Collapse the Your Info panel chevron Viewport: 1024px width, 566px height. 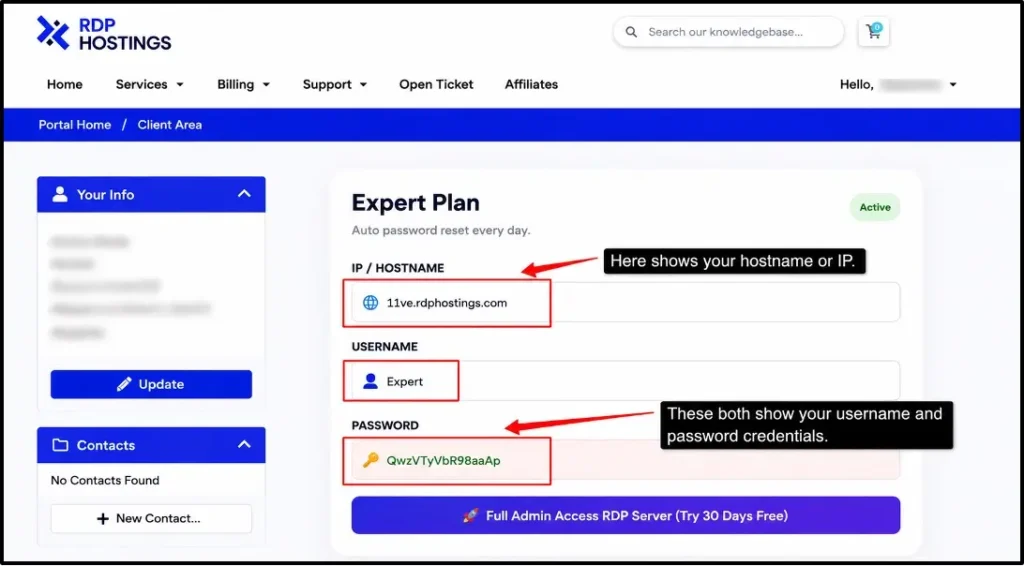click(244, 194)
